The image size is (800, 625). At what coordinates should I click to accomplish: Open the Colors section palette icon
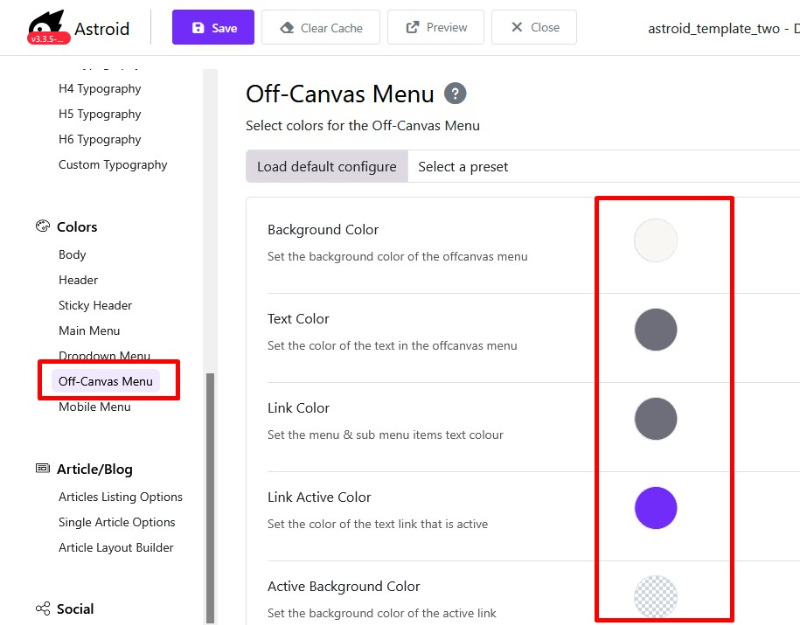click(x=43, y=227)
